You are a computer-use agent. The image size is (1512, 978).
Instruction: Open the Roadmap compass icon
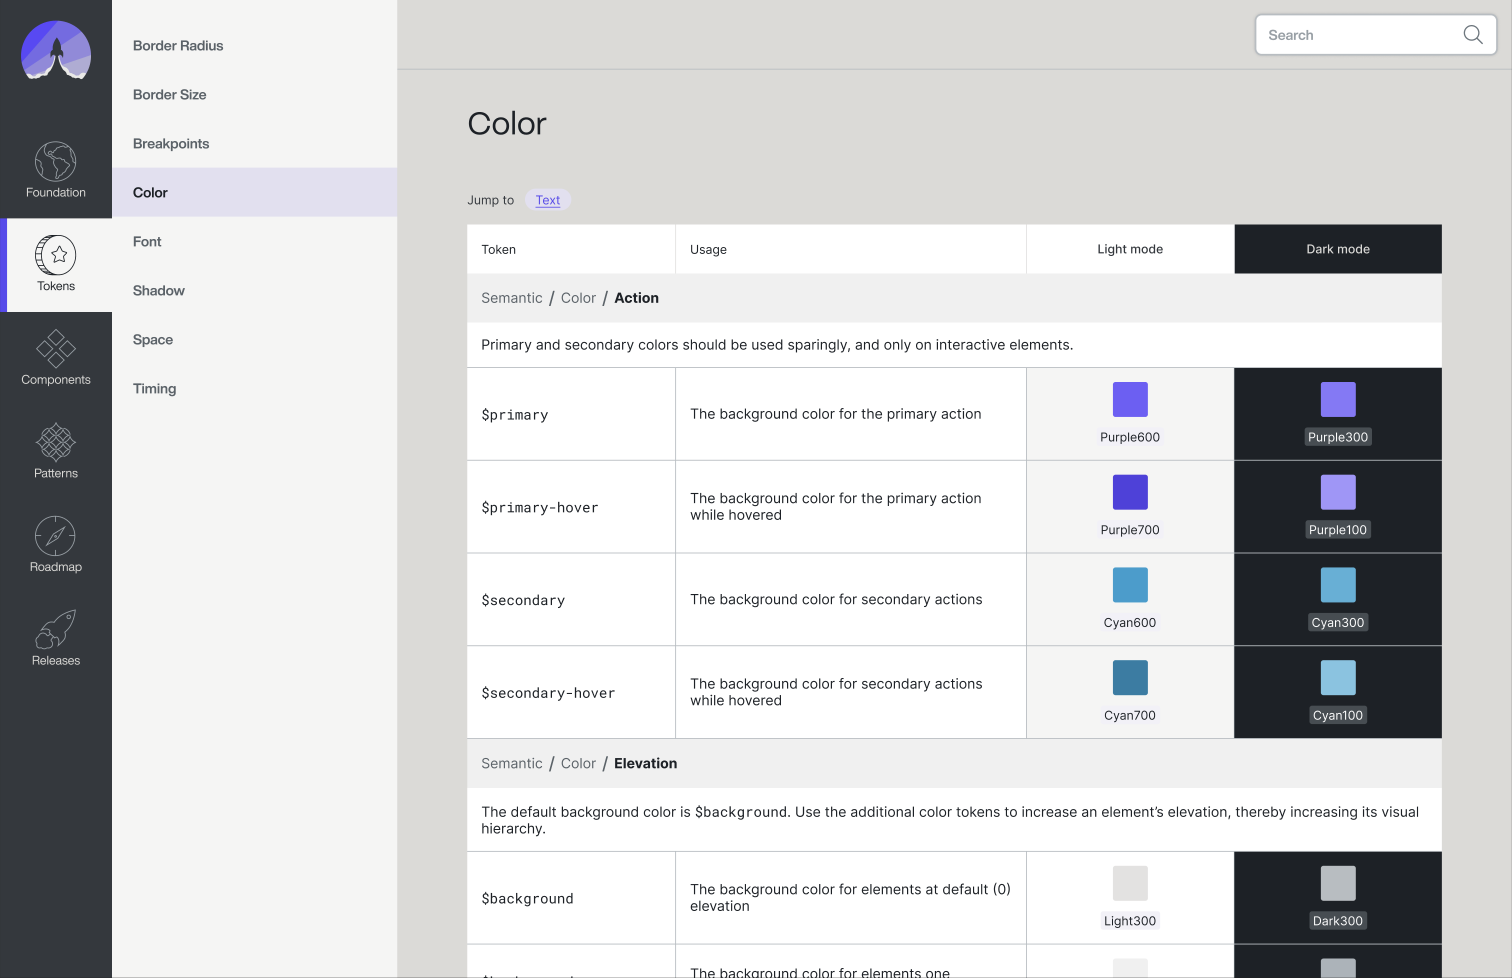click(55, 543)
